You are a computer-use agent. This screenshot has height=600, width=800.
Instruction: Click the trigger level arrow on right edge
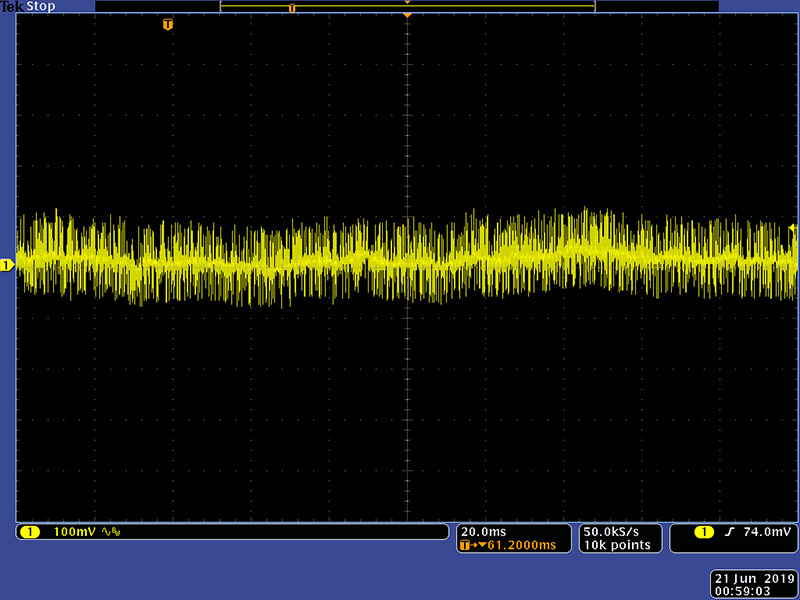point(793,229)
